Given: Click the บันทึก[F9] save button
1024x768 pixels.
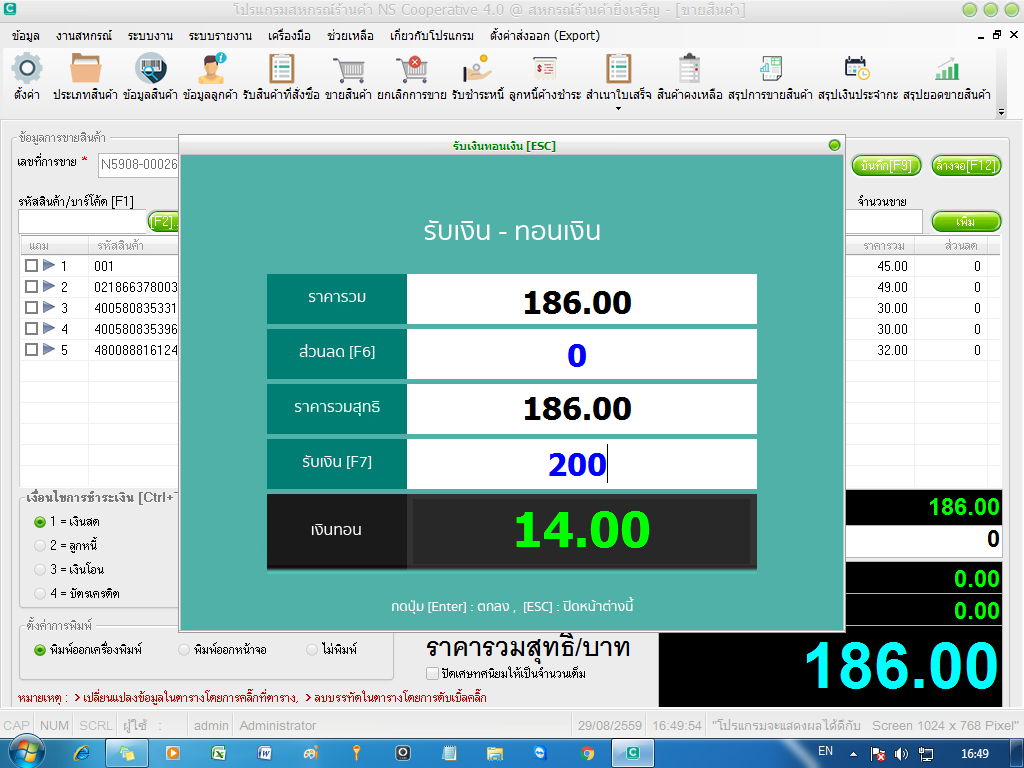Looking at the screenshot, I should click(x=886, y=165).
